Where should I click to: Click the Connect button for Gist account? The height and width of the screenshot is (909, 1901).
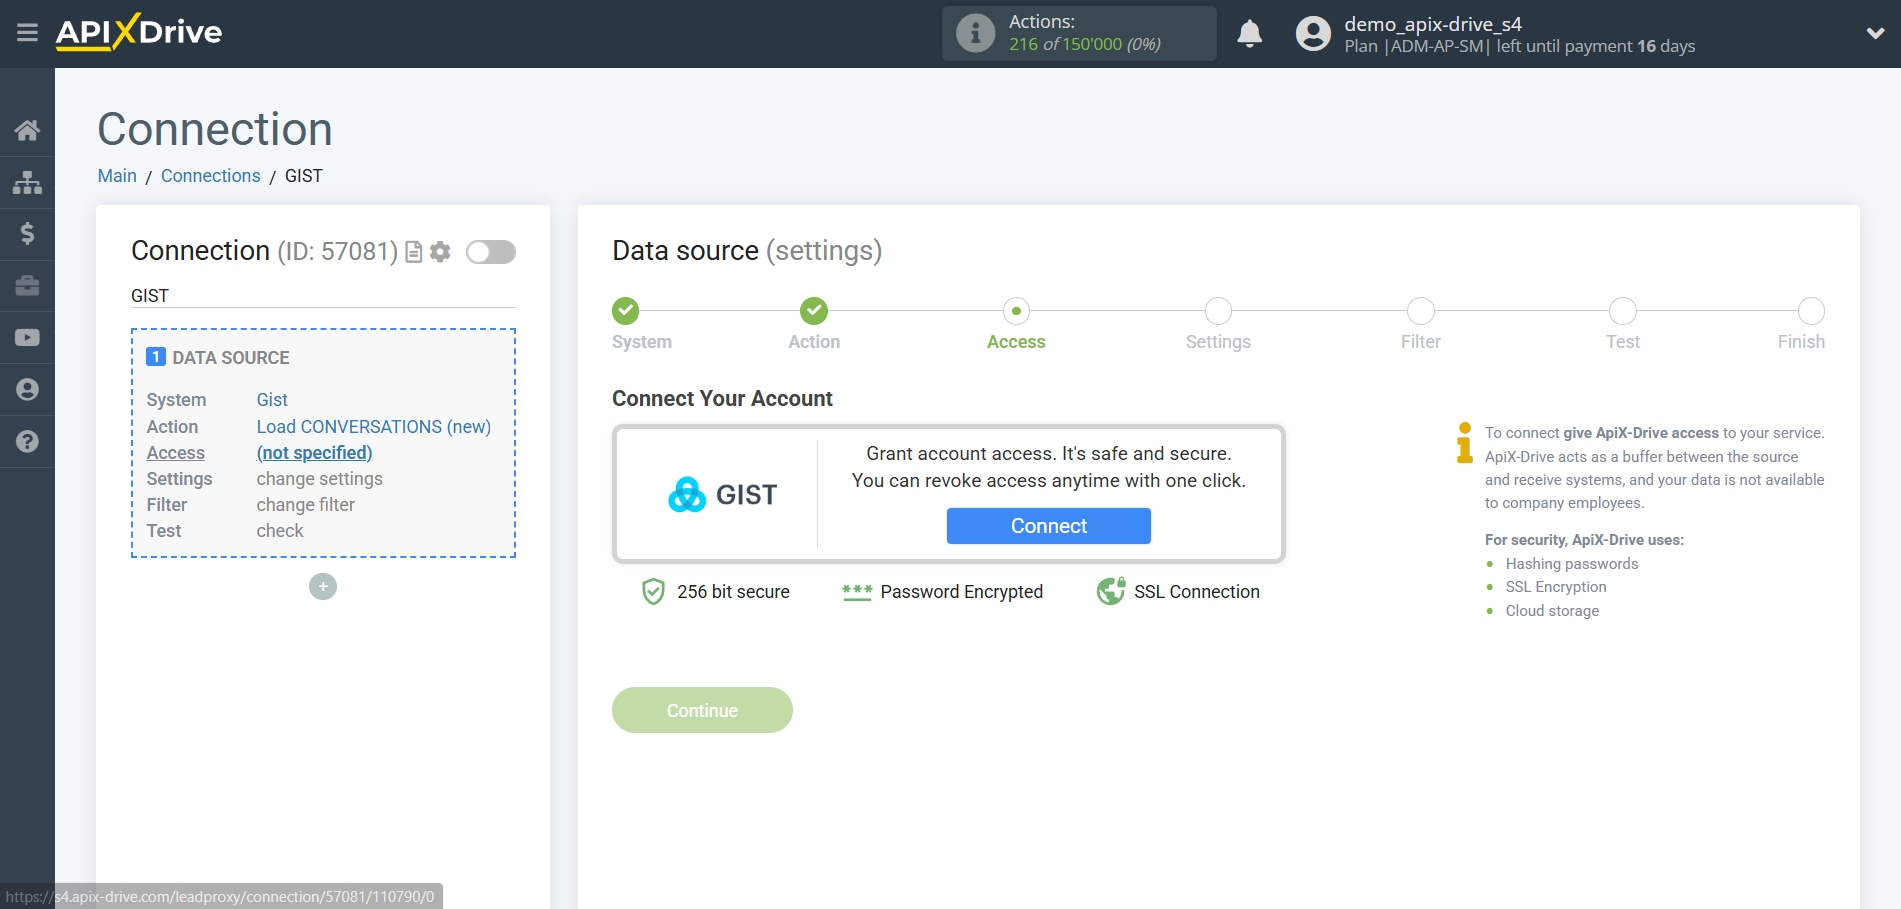(x=1047, y=525)
